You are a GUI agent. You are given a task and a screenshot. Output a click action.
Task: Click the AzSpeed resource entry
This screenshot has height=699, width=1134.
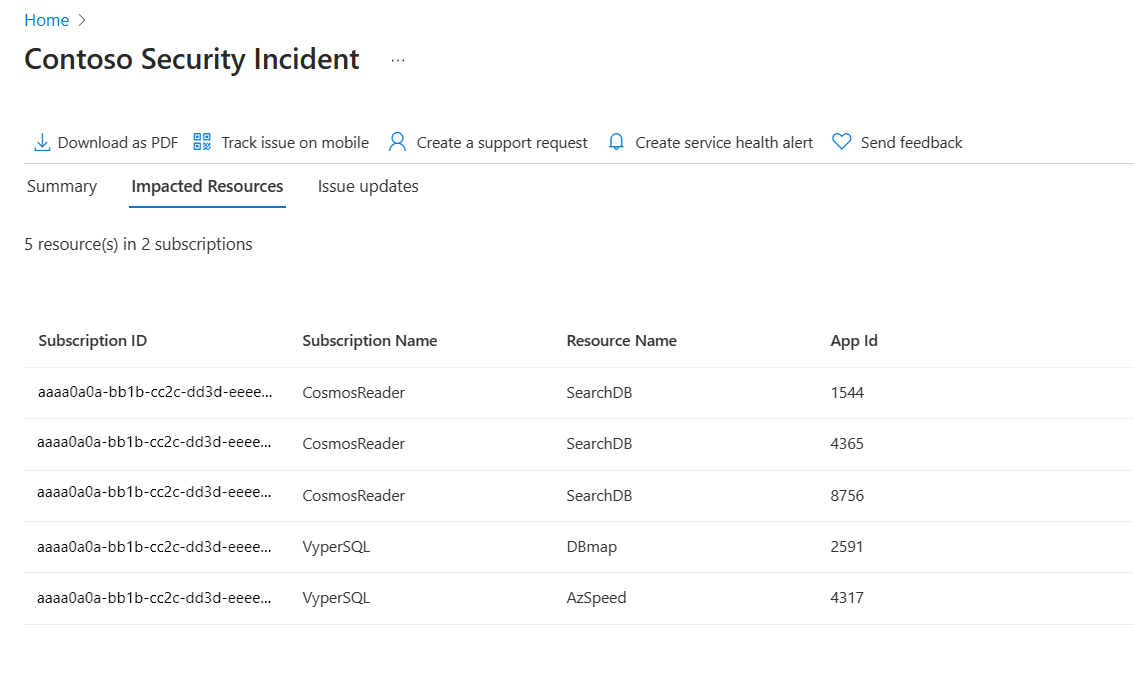pos(596,598)
